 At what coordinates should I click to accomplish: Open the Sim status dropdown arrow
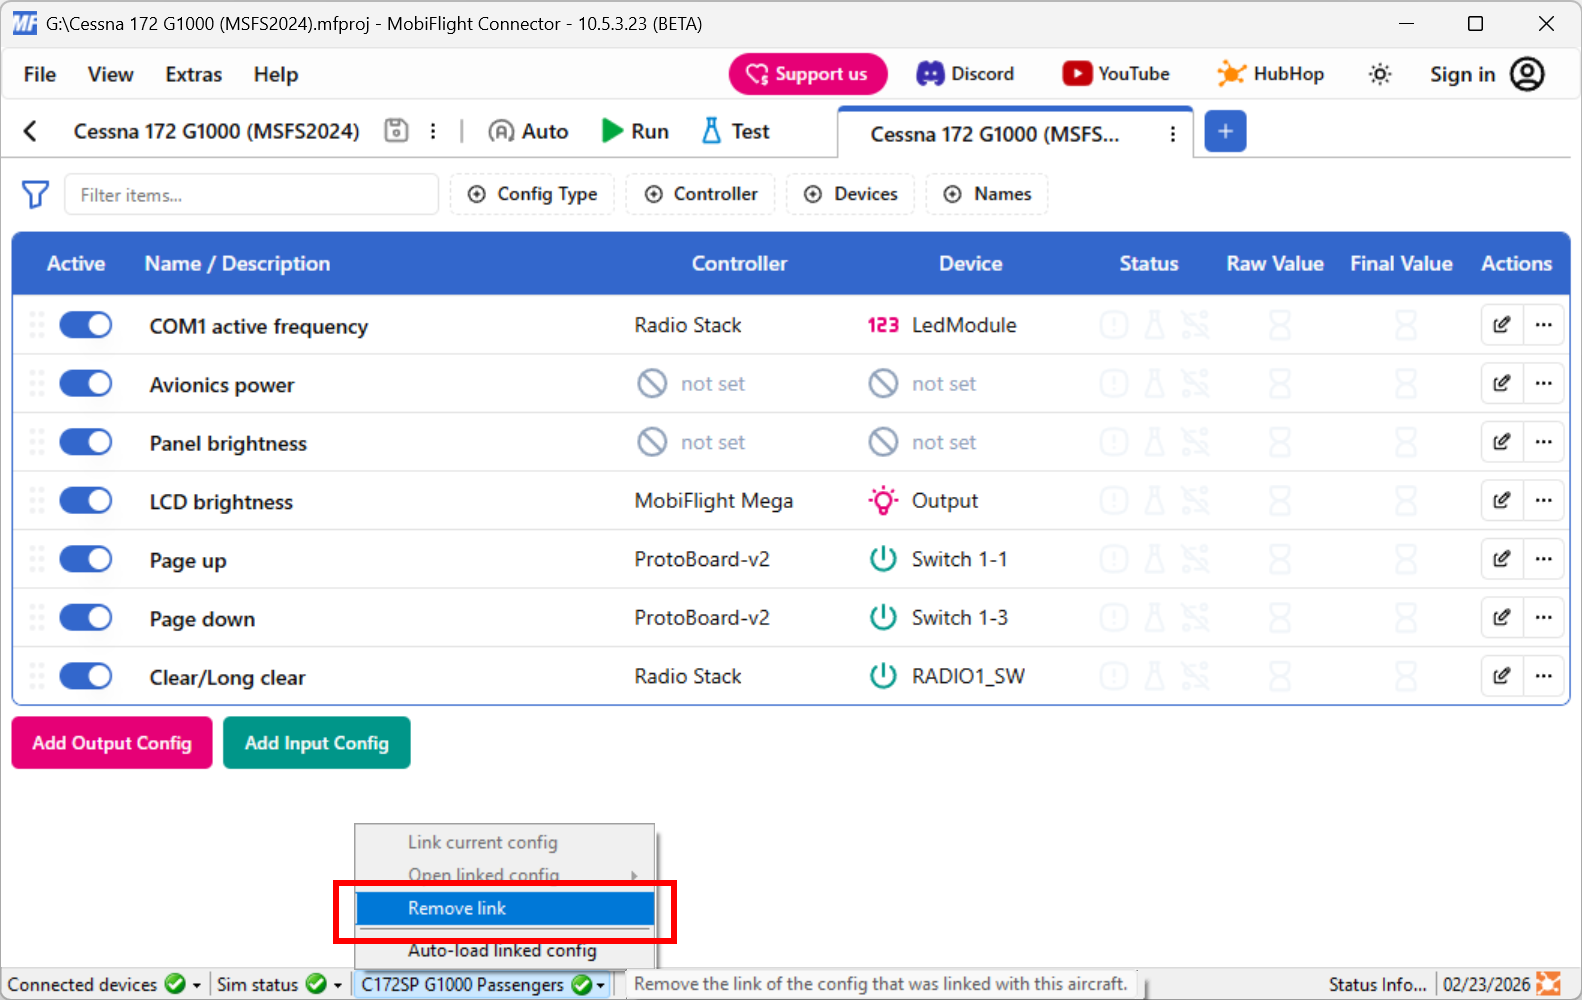(338, 985)
